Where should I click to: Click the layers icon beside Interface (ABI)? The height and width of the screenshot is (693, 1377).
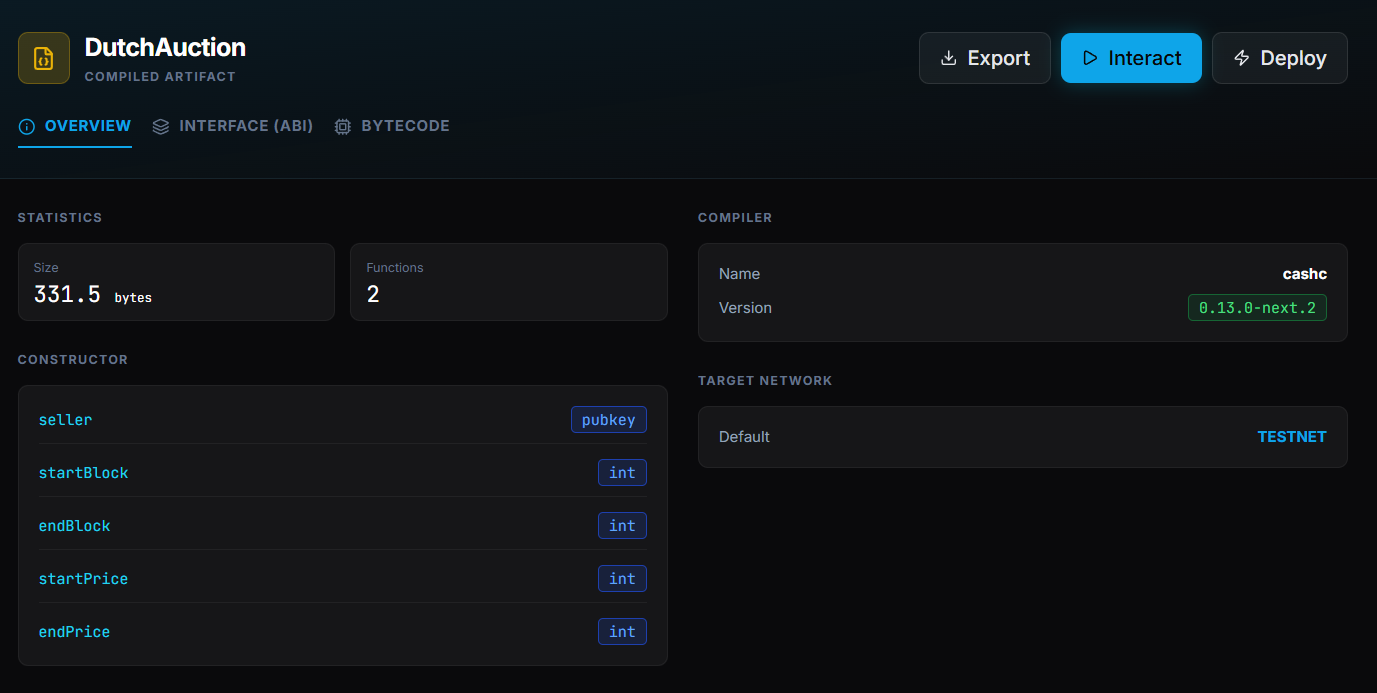point(161,127)
